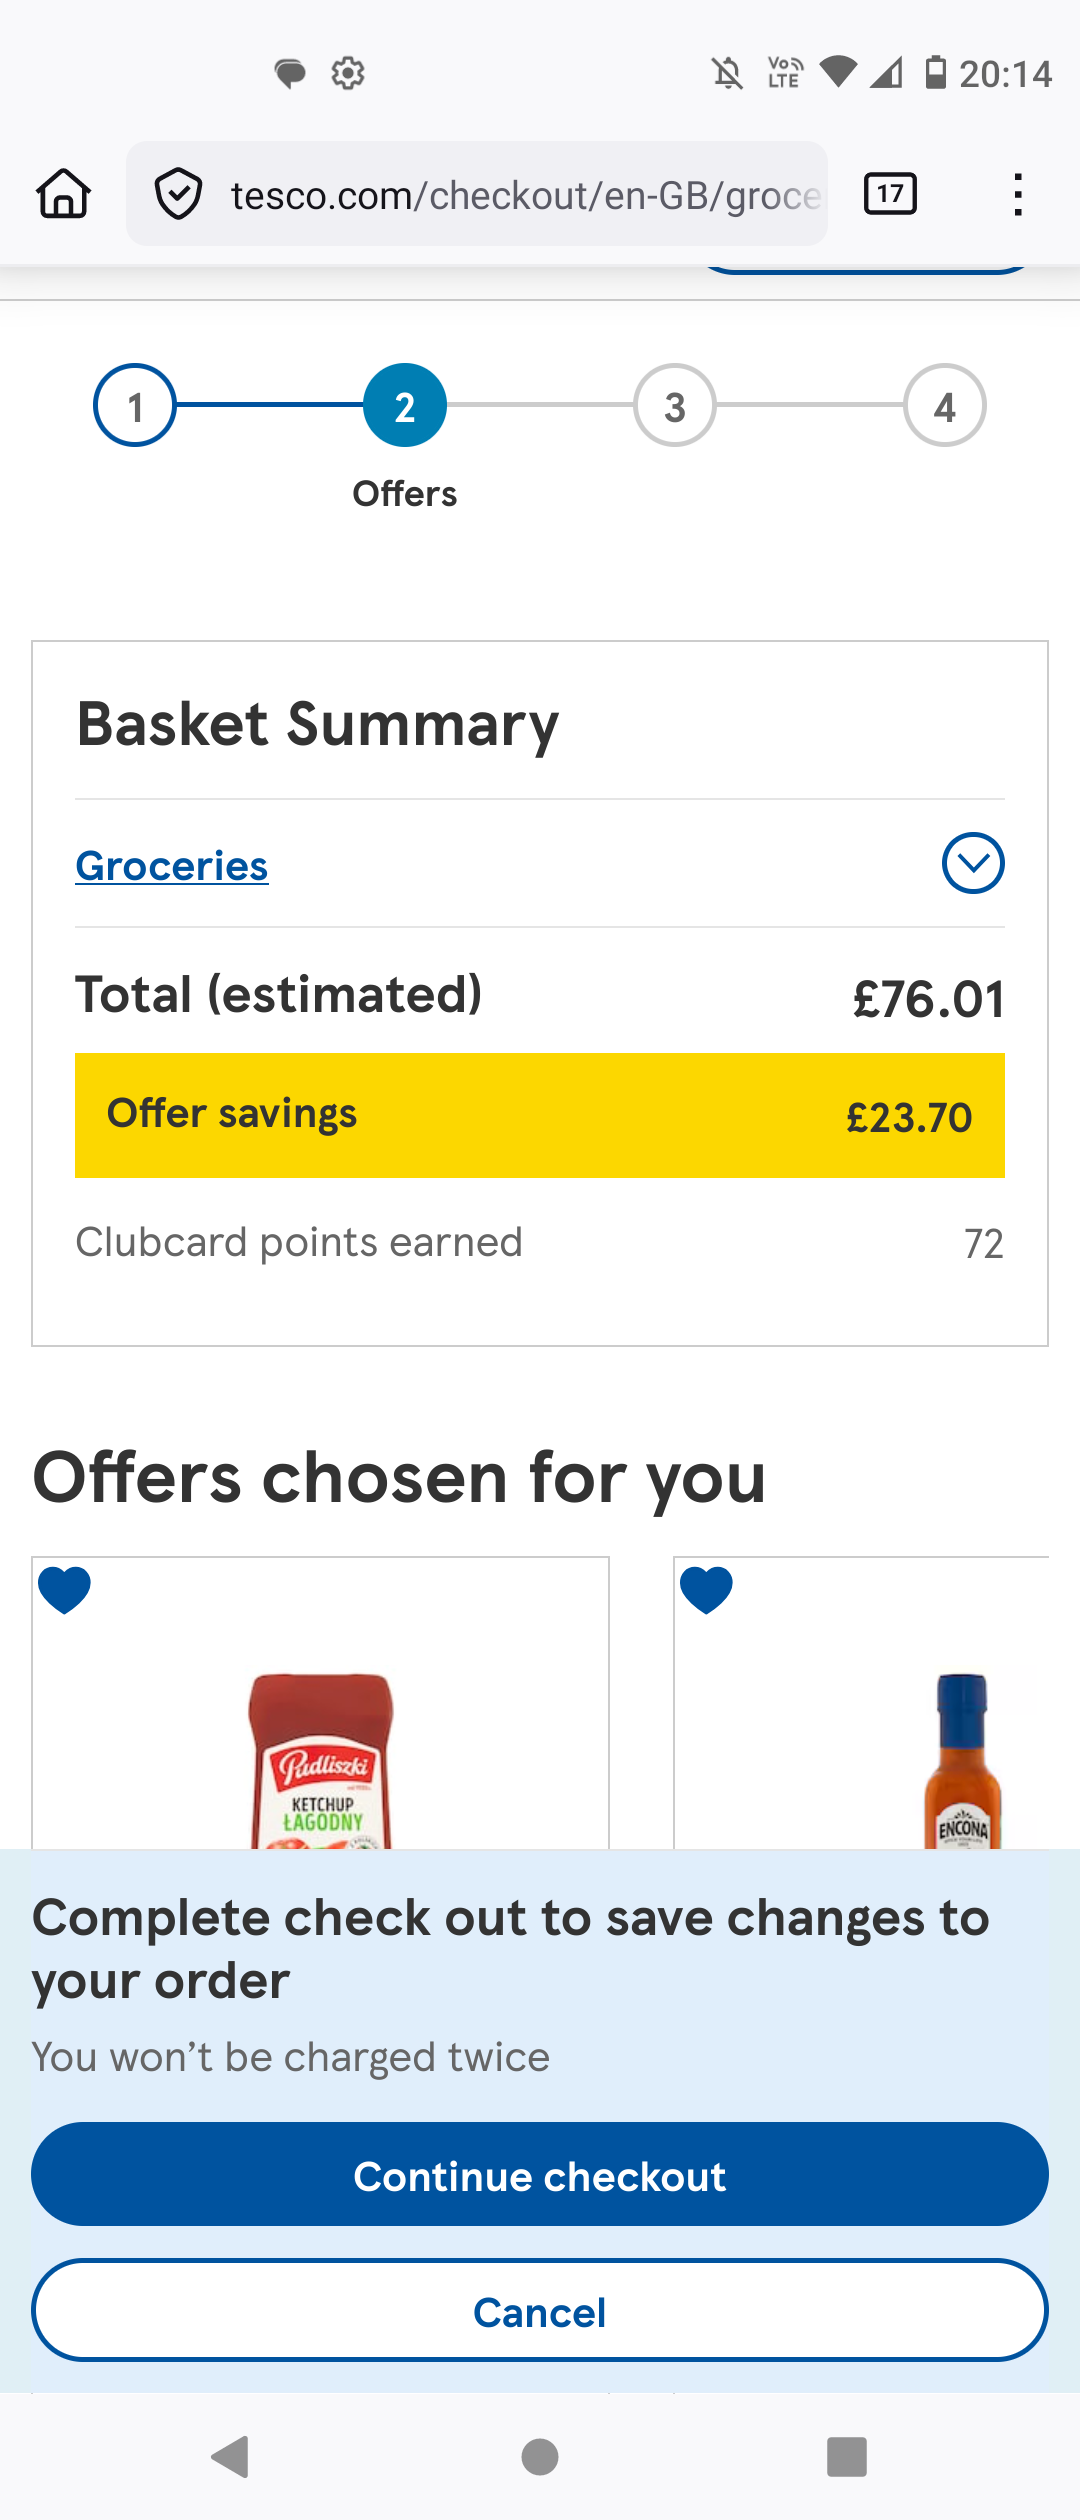
Task: Tap the Android back navigation button
Action: 232,2456
